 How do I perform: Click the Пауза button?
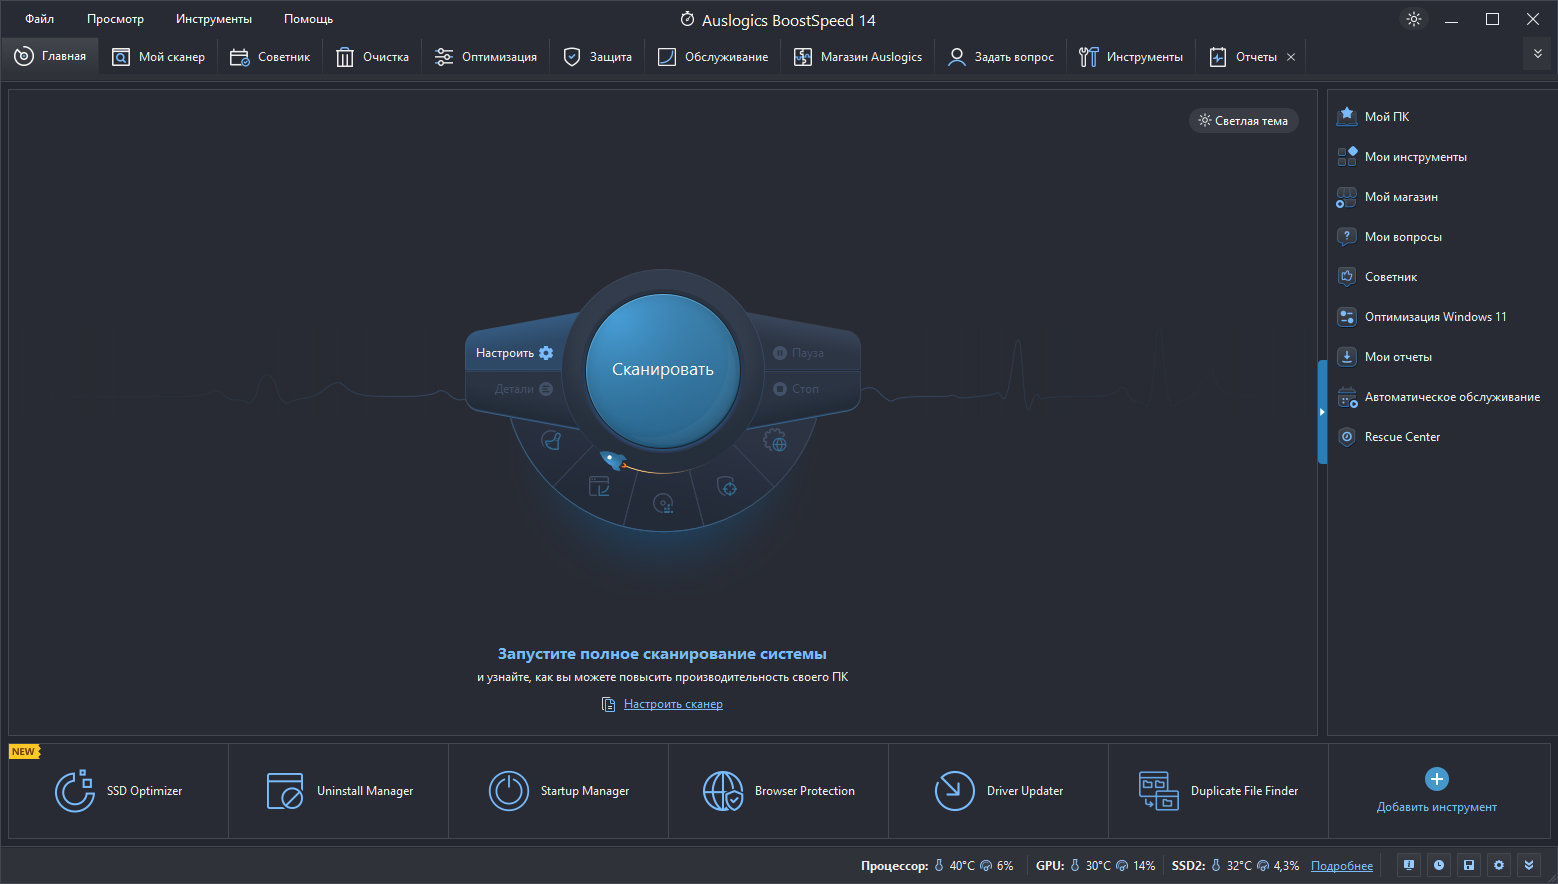point(799,353)
